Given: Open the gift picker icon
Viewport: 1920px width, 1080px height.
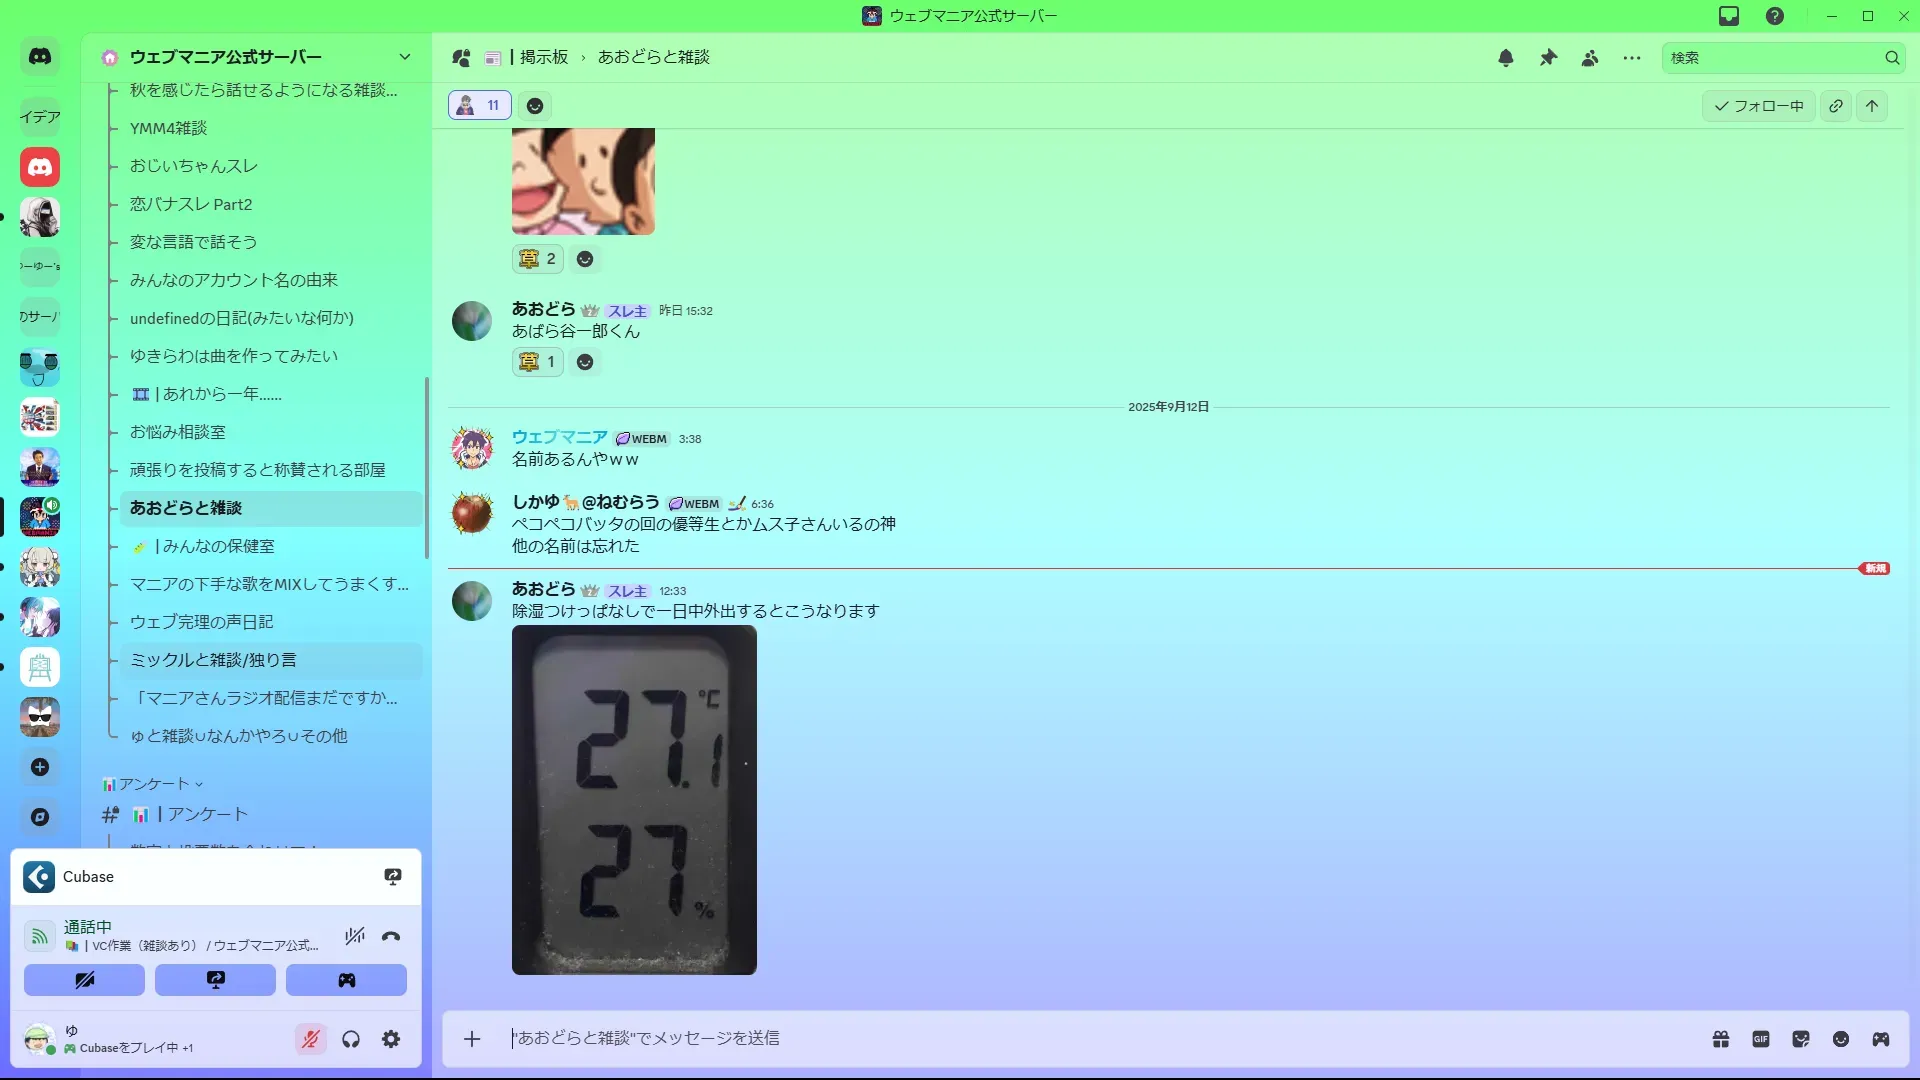Looking at the screenshot, I should pyautogui.click(x=1720, y=1039).
